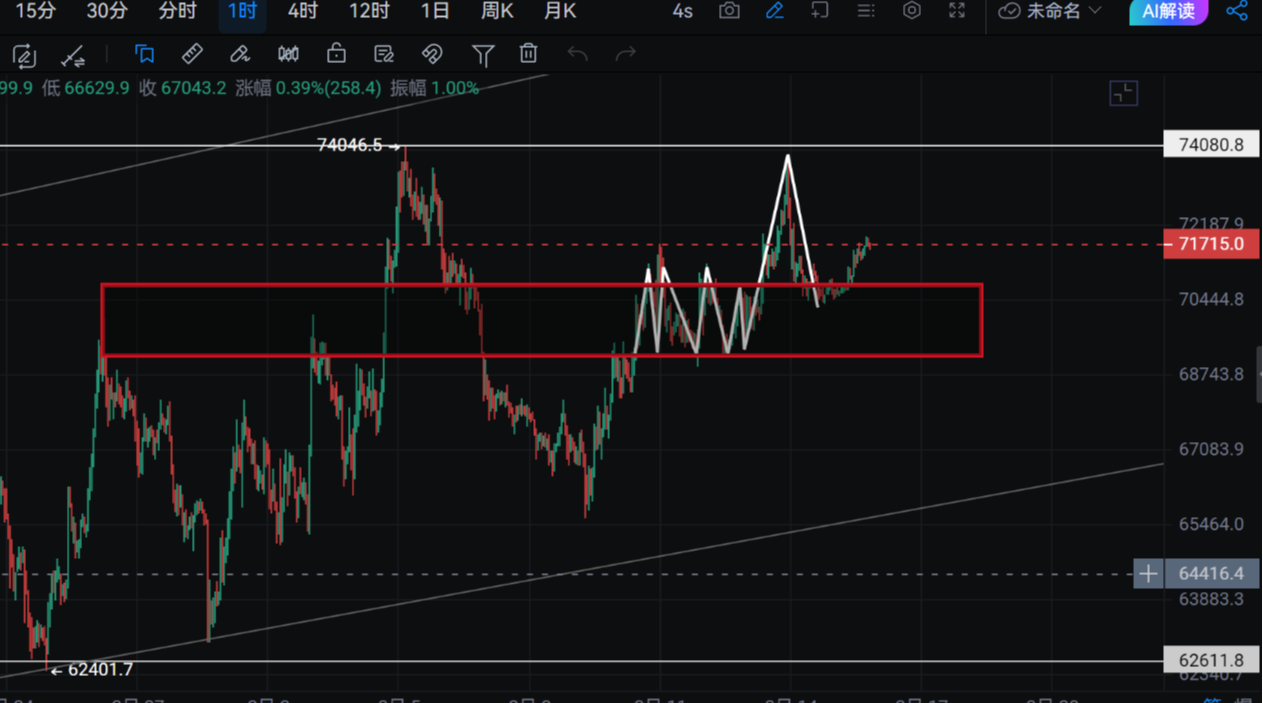Switch to the 15分 timeframe tab

(36, 11)
